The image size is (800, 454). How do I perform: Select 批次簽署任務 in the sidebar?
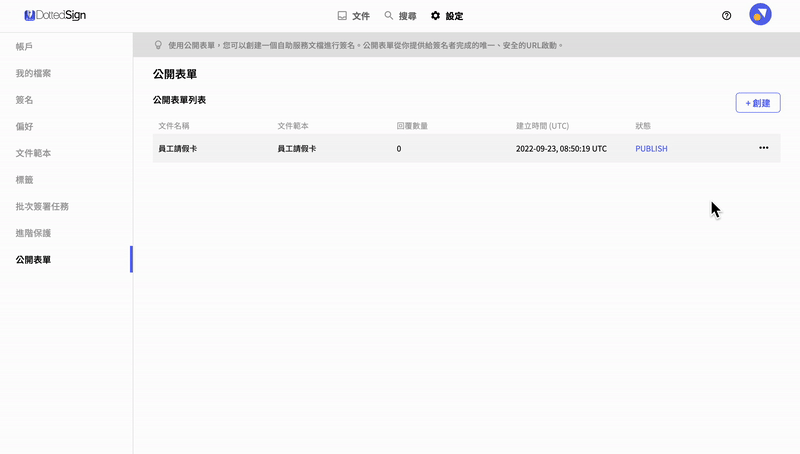point(42,206)
